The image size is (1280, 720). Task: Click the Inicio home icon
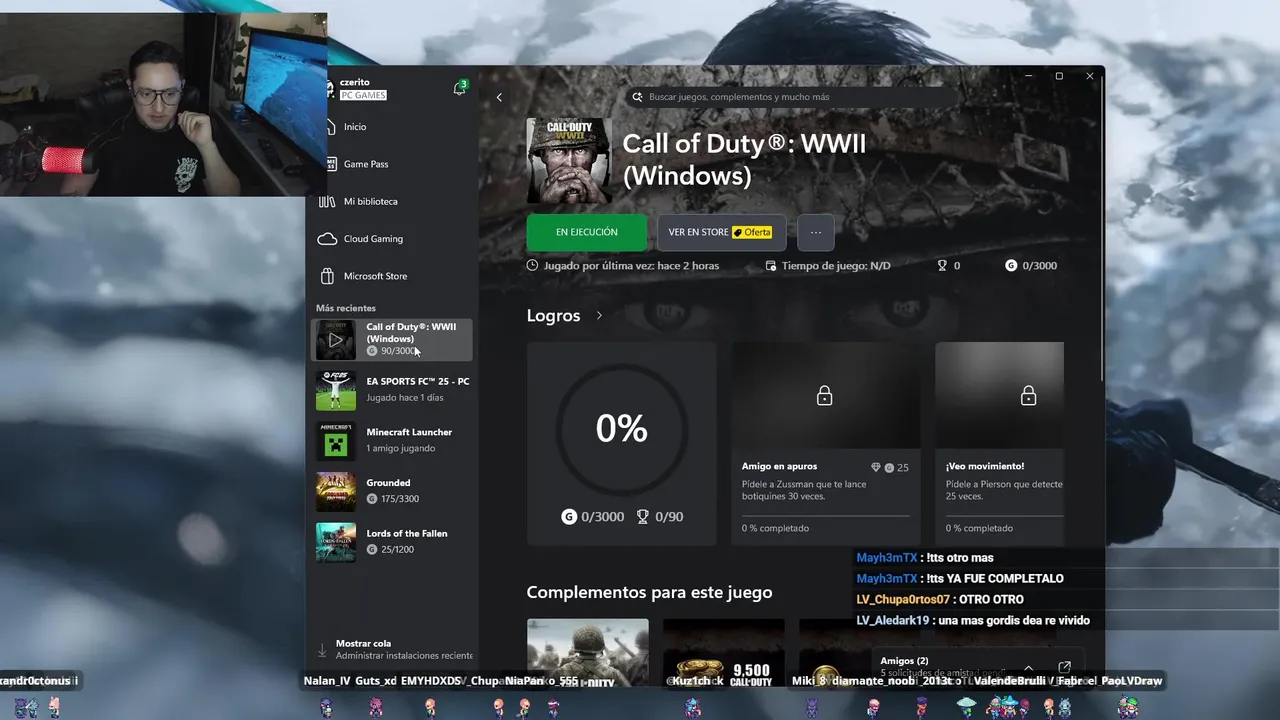point(330,127)
